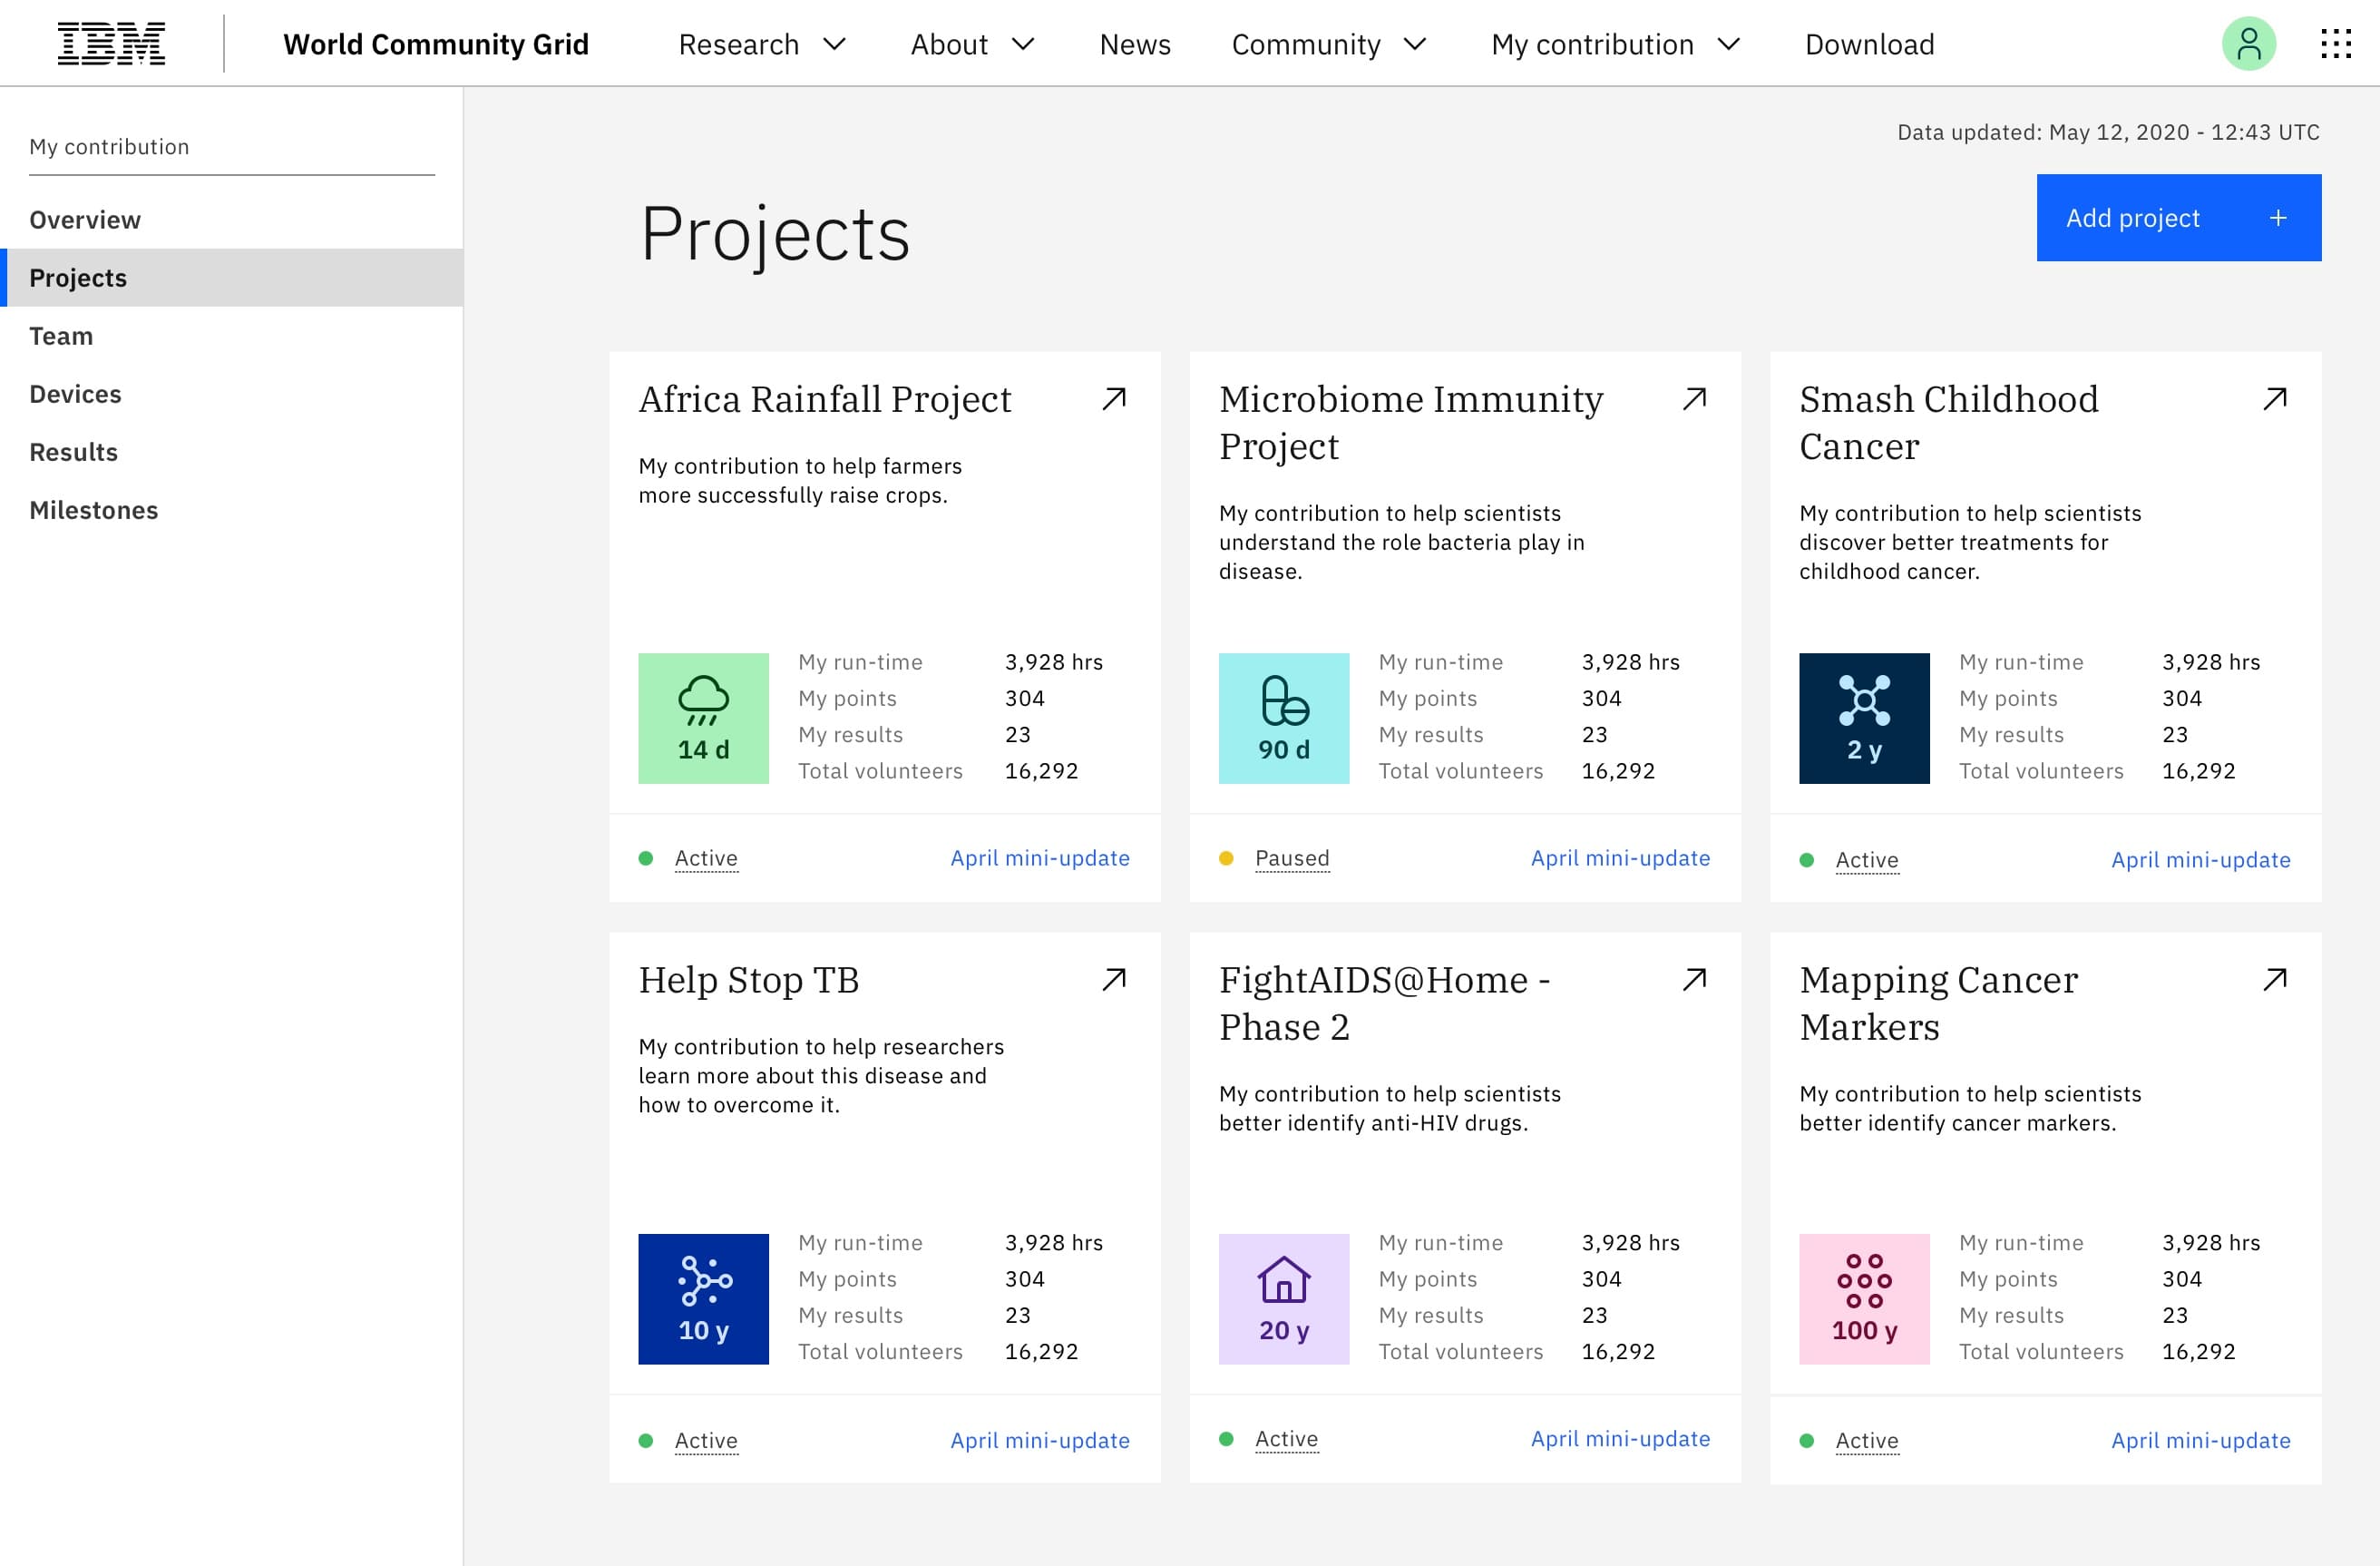The height and width of the screenshot is (1566, 2380).
Task: Open the Download nav item
Action: pyautogui.click(x=1869, y=44)
